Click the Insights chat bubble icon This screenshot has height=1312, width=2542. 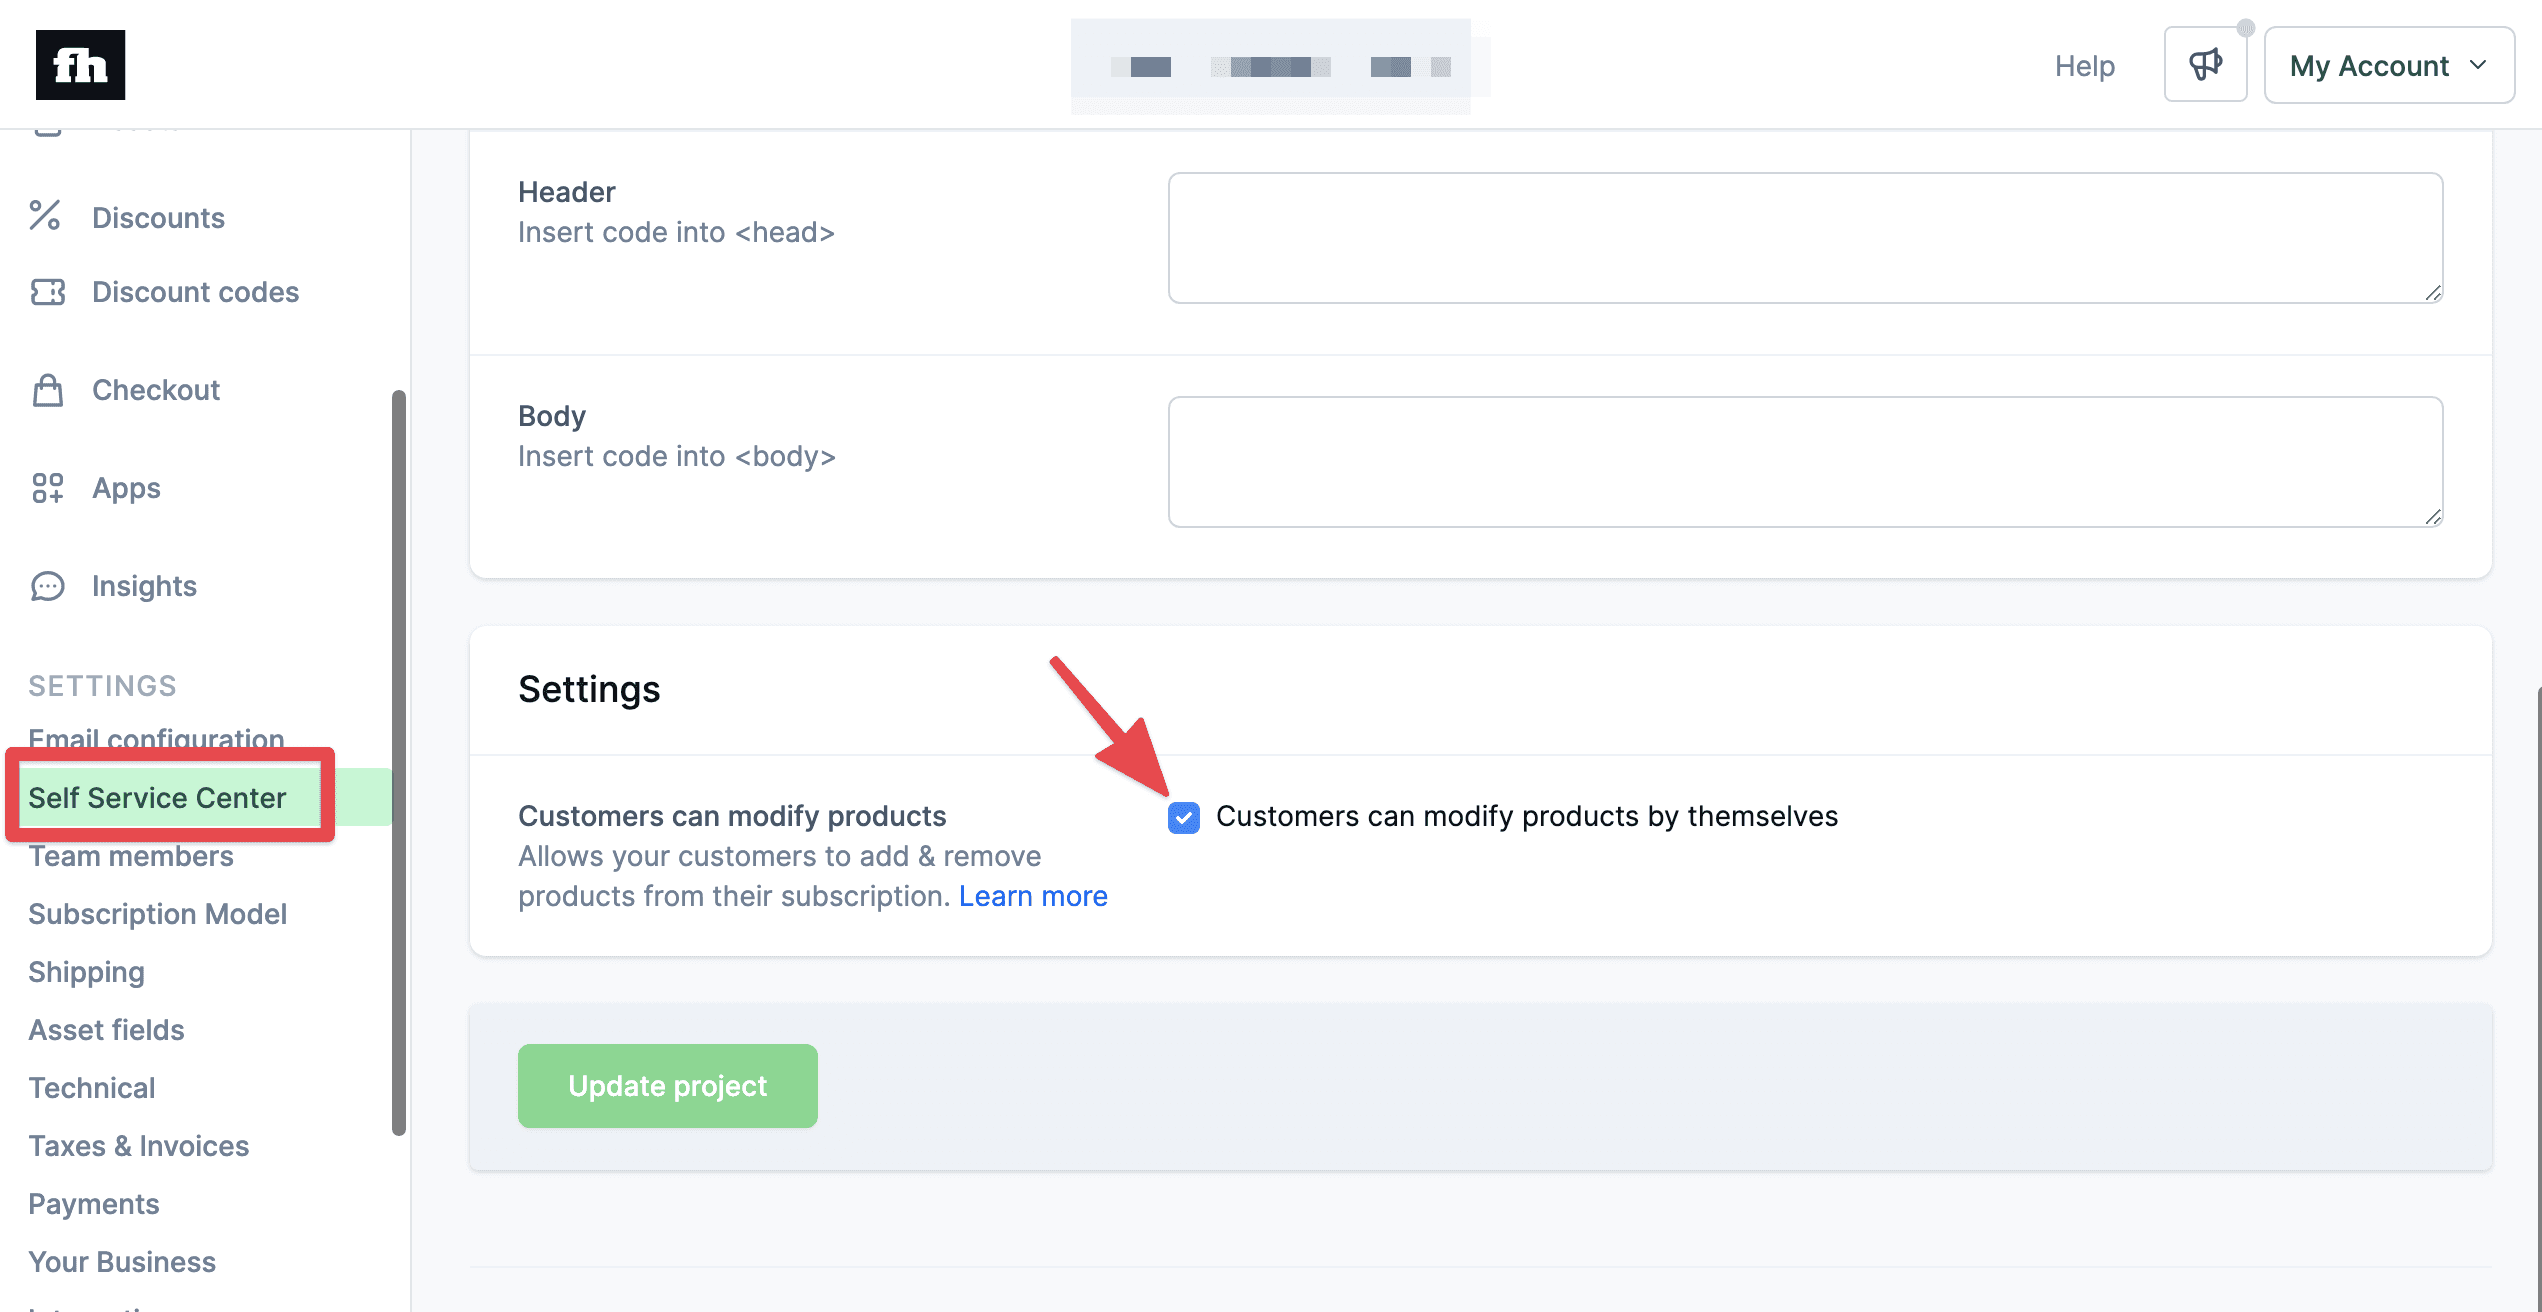tap(47, 586)
